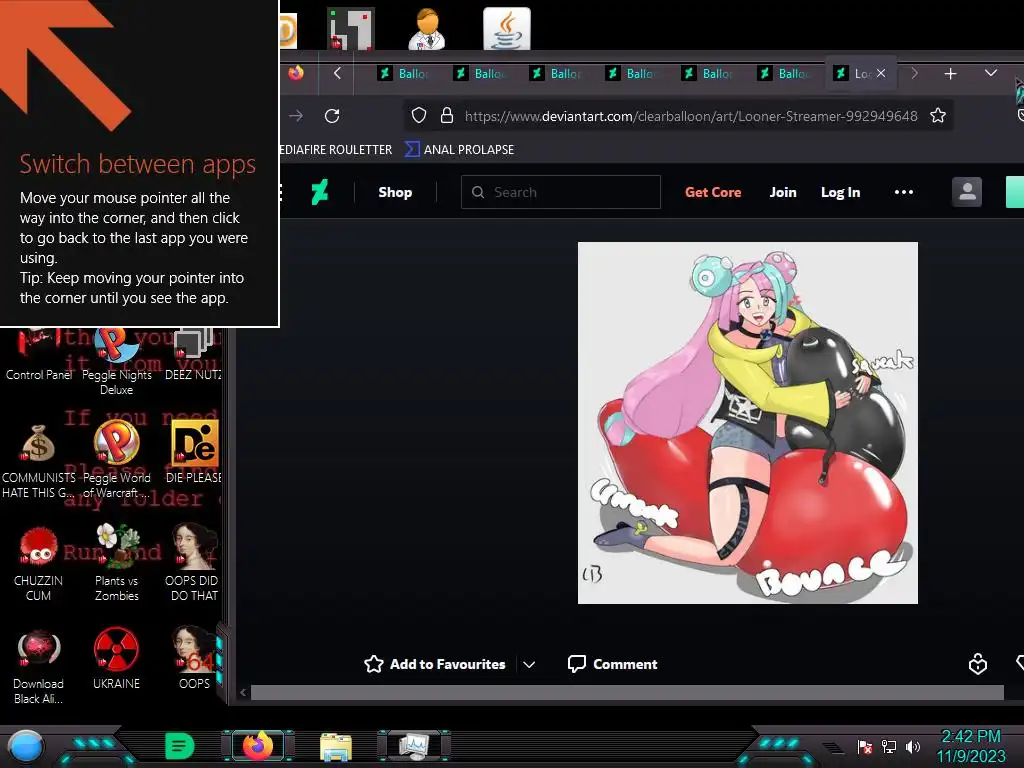Open the DEEZ NUTZ desktop icon
Viewport: 1024px width, 768px height.
[193, 356]
